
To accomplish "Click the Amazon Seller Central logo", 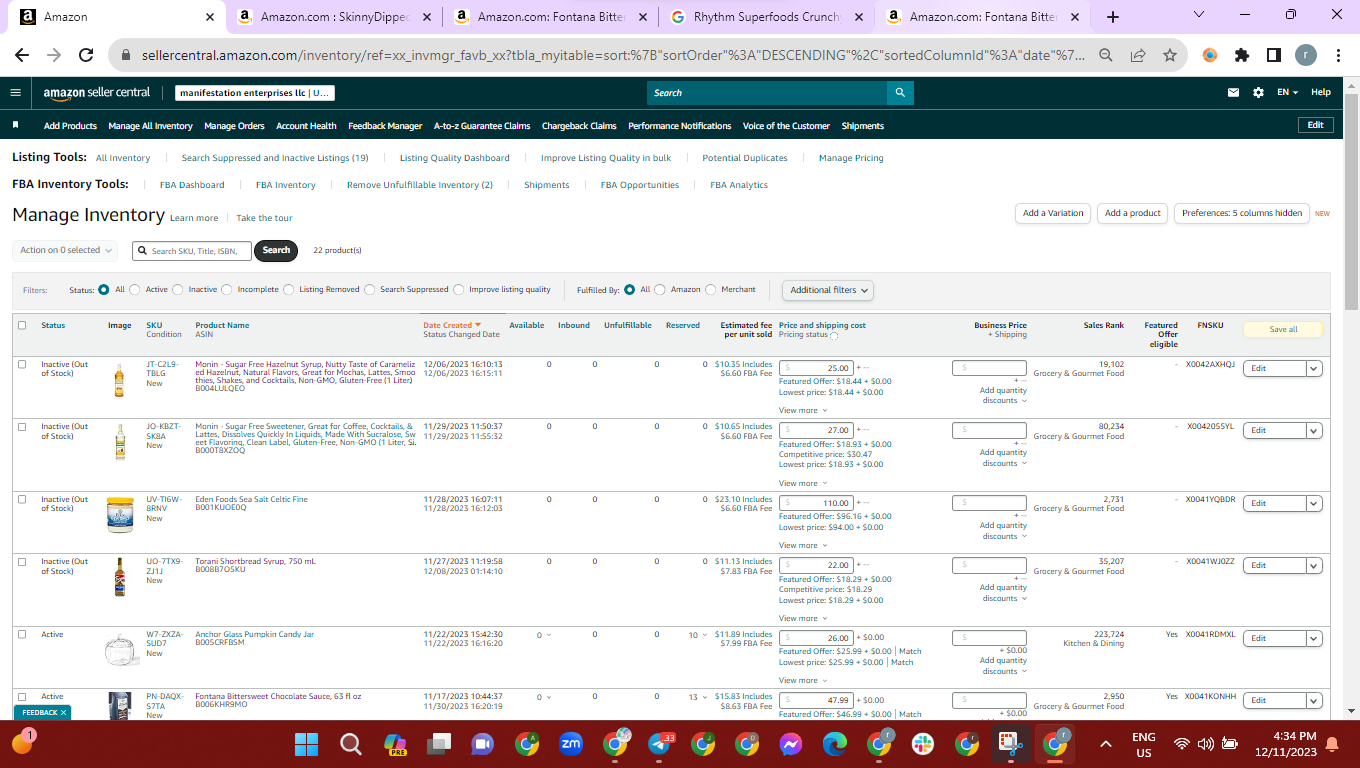I will point(96,92).
